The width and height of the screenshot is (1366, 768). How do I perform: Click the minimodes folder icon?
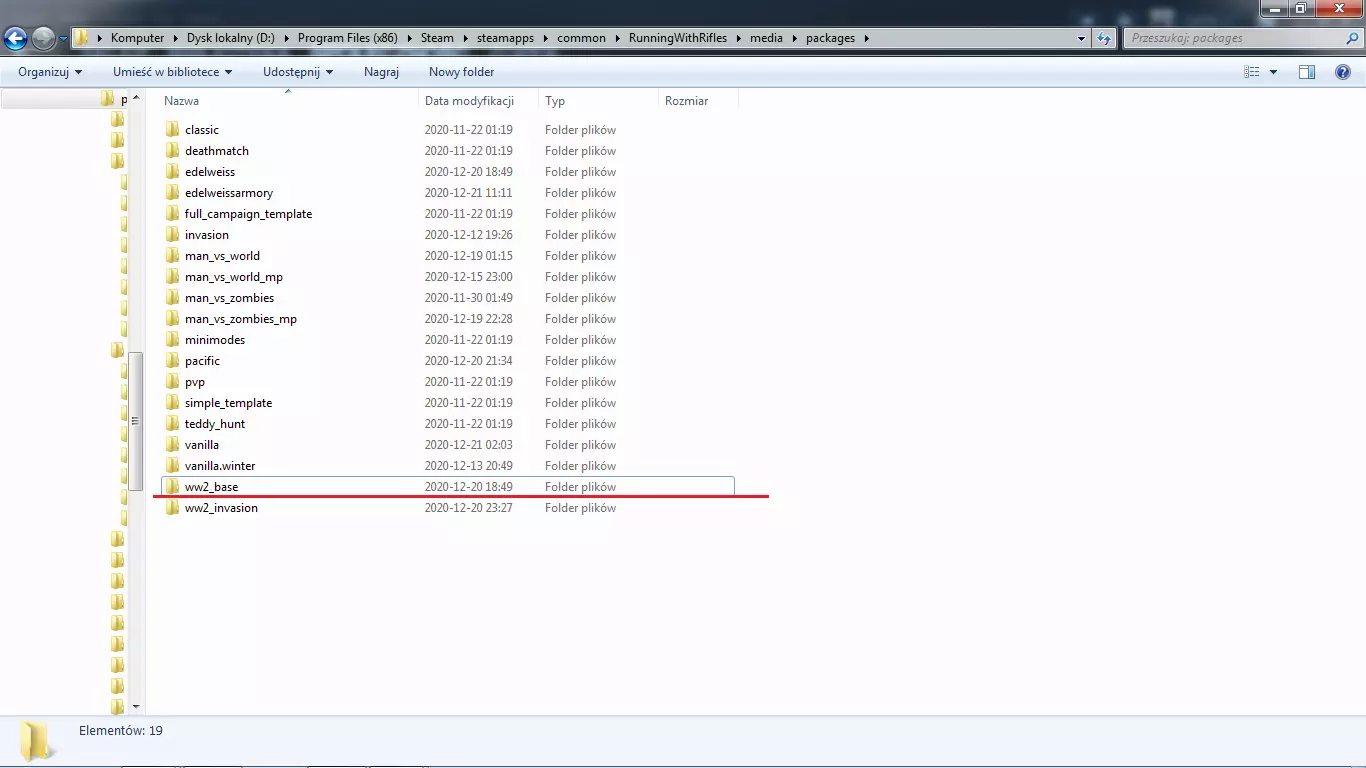(172, 339)
